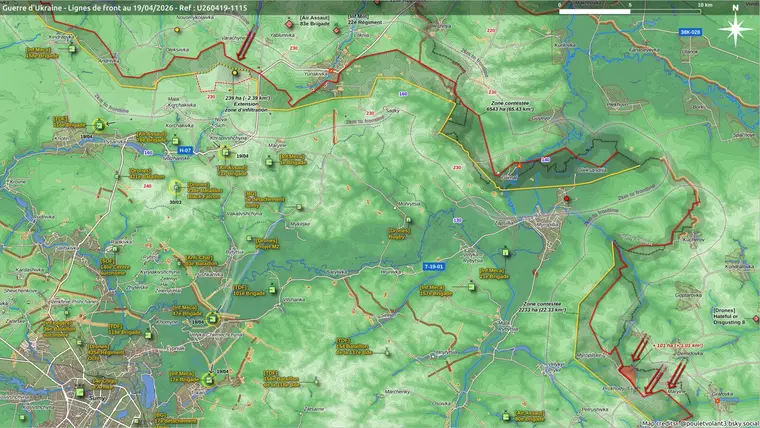760x428 pixels.
Task: Select the 152e Brigade unit marker
Action: (x=471, y=287)
